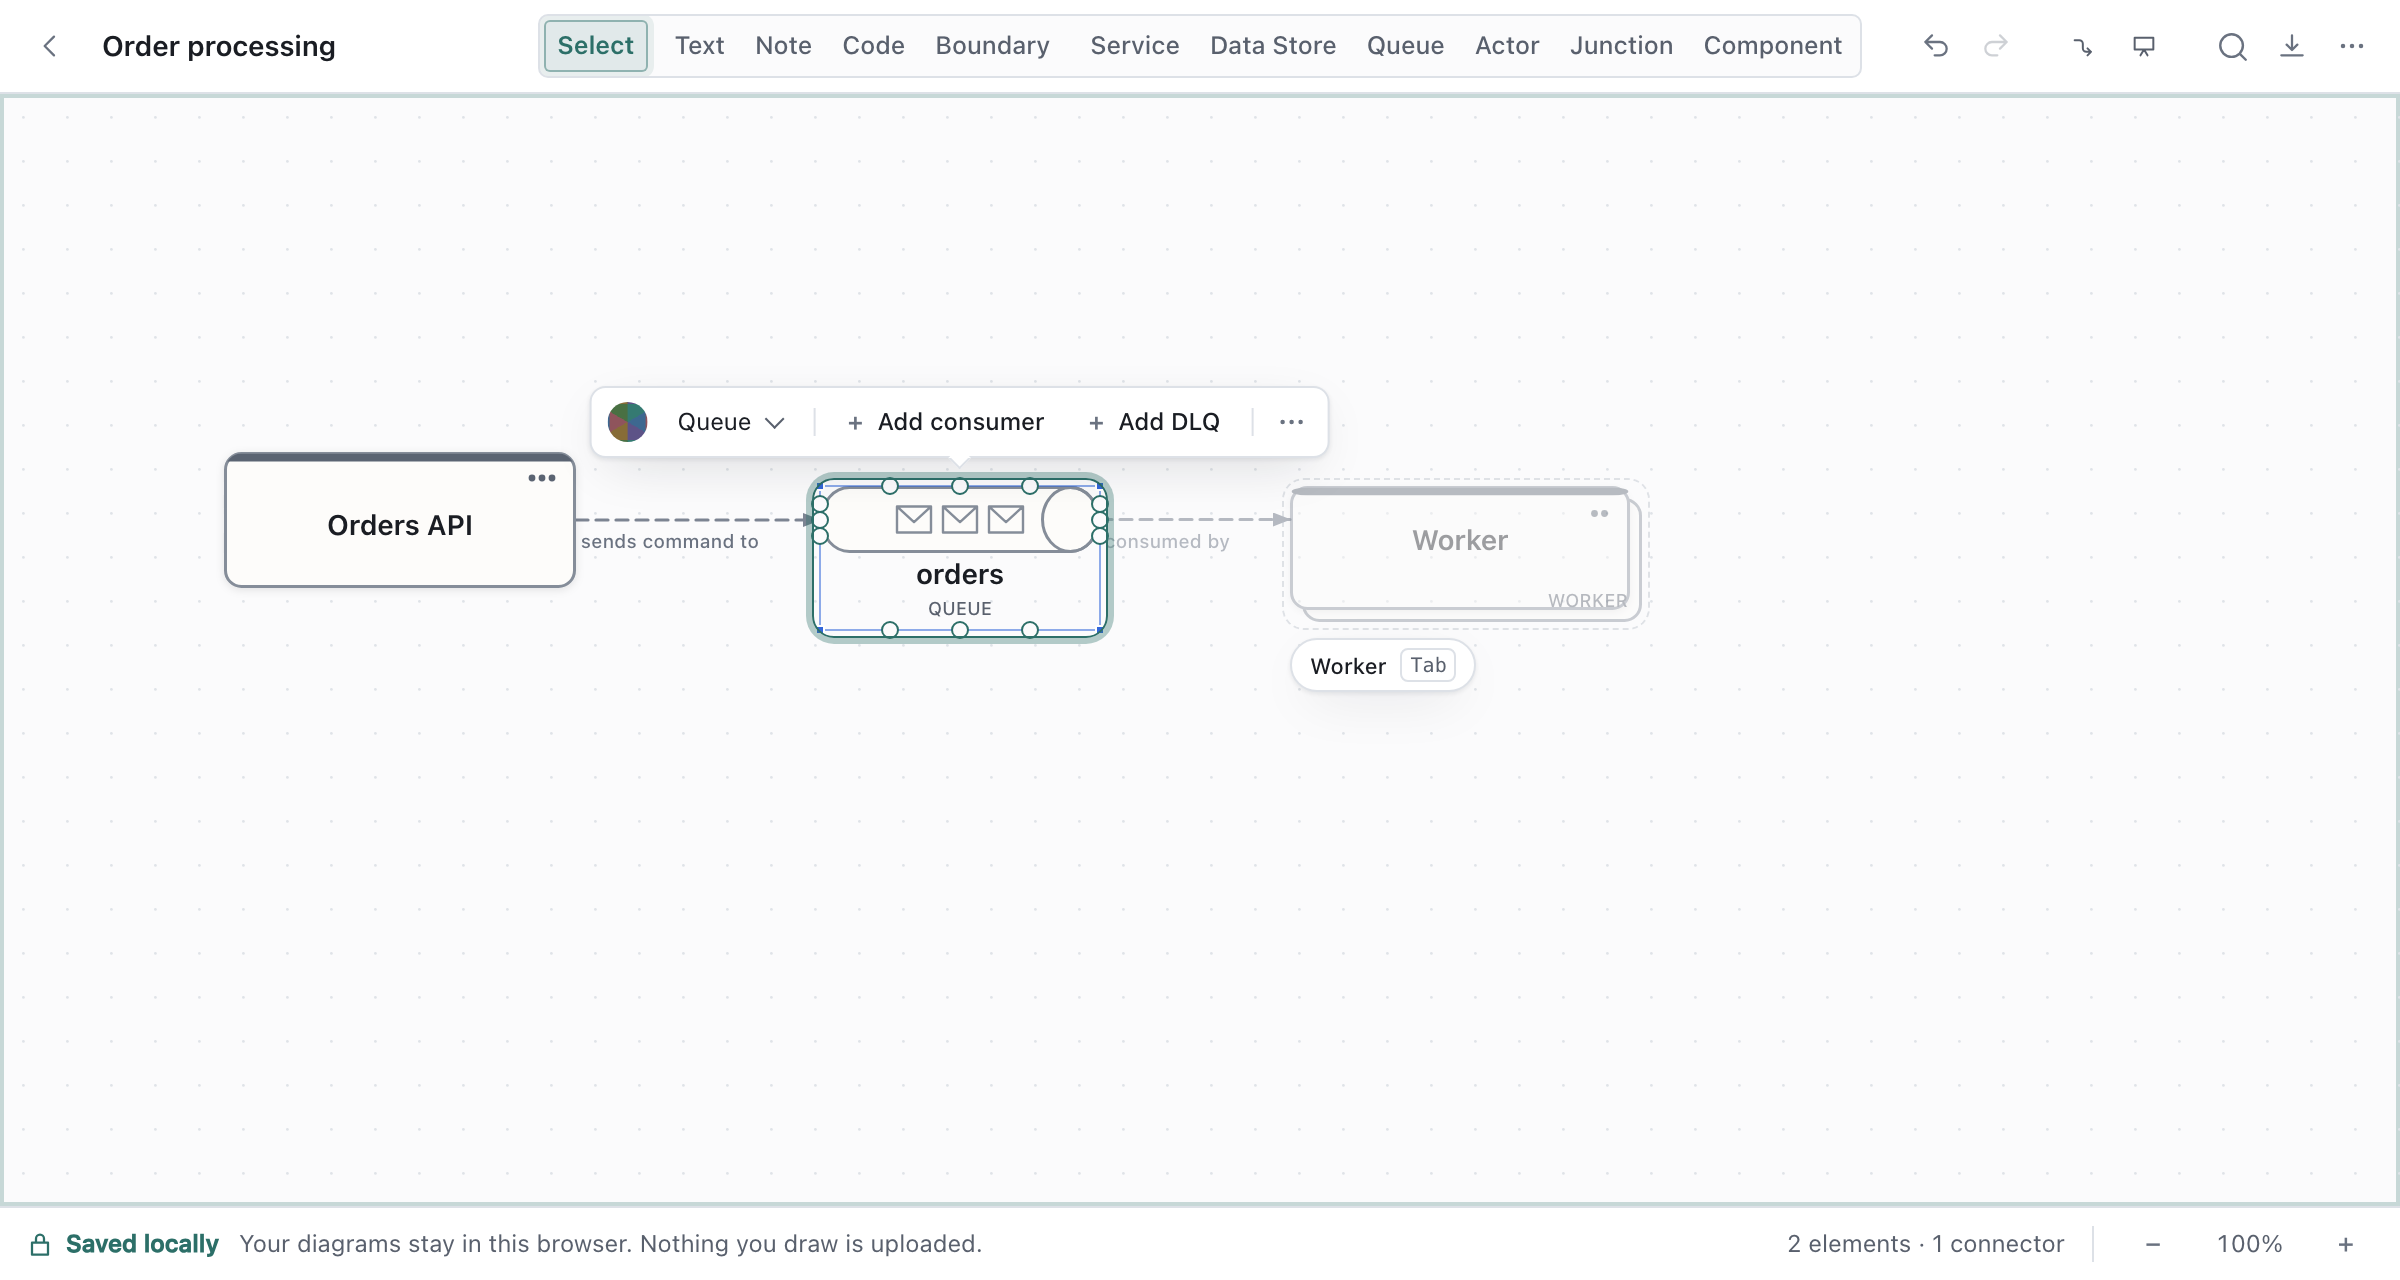Screen dimensions: 2400x1280
Task: Zoom out with the minus button
Action: [x=2153, y=1244]
